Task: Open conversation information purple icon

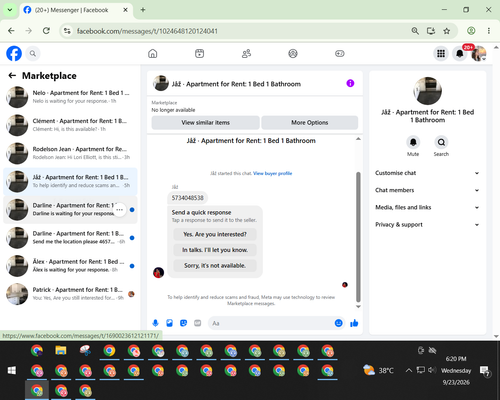Action: tap(350, 83)
